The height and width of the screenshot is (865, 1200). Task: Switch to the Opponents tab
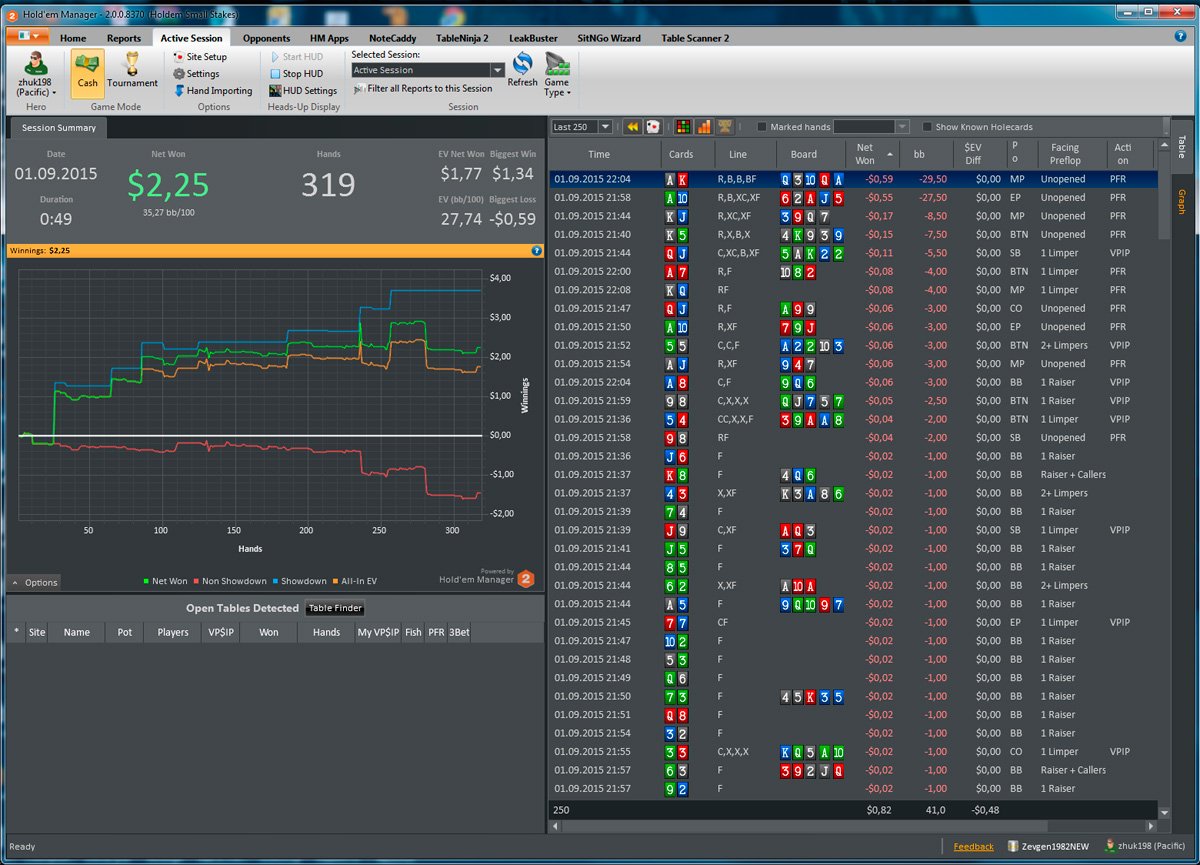[266, 38]
